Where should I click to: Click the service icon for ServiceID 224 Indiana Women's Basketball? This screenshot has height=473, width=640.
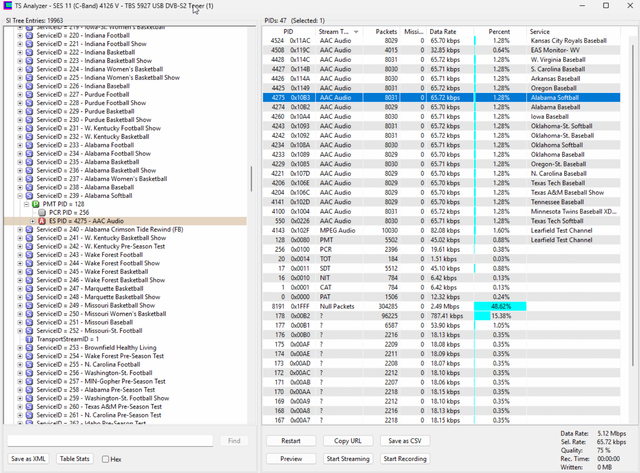29,69
